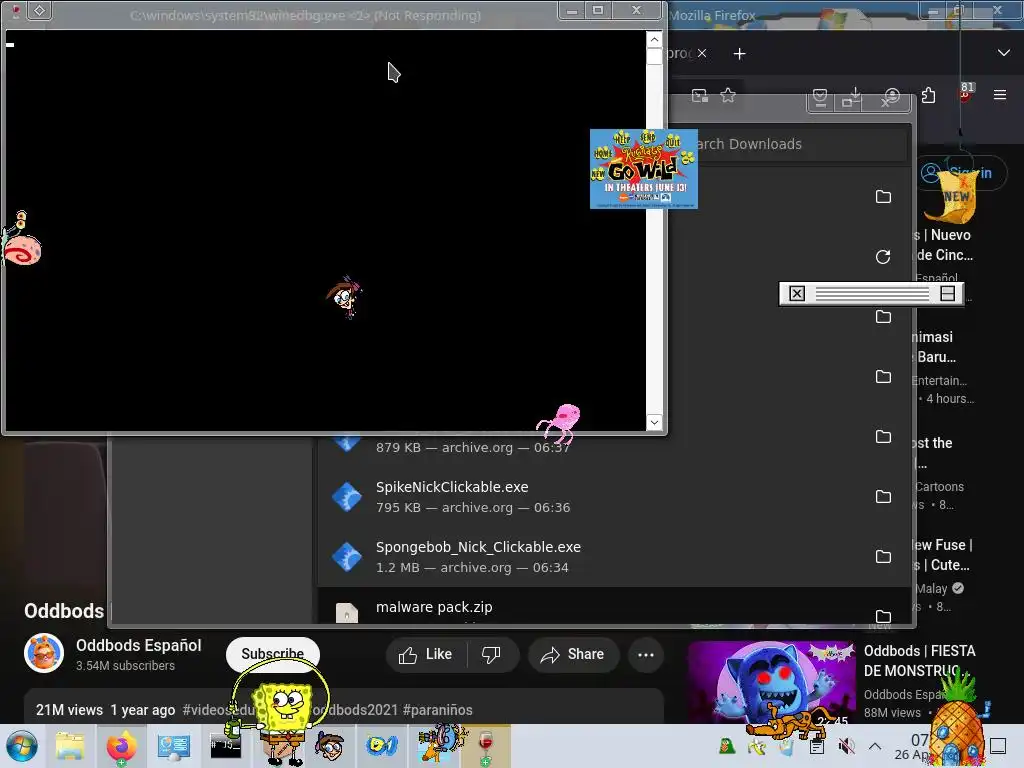Open winedbg window system menu icon
This screenshot has width=1024, height=768.
tap(40, 10)
